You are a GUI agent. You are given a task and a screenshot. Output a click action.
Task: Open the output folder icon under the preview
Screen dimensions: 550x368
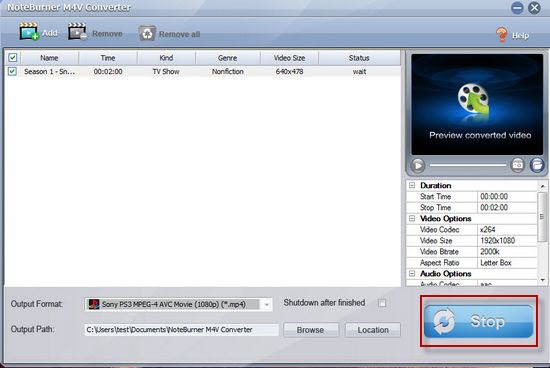click(x=537, y=165)
